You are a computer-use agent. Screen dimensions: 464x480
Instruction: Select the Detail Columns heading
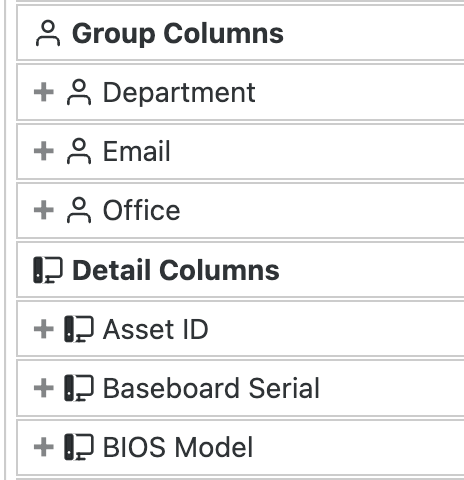pos(176,270)
